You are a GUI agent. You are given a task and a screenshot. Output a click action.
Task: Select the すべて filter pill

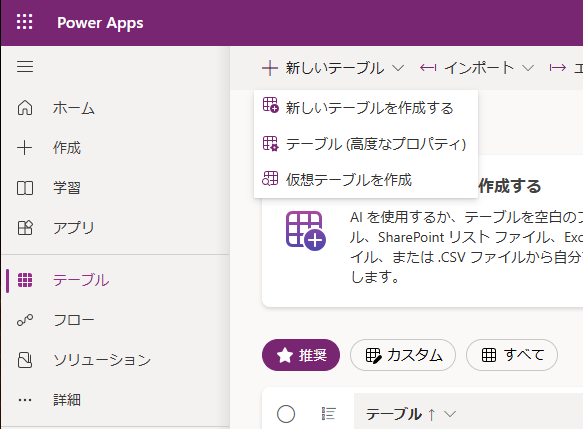(x=512, y=355)
